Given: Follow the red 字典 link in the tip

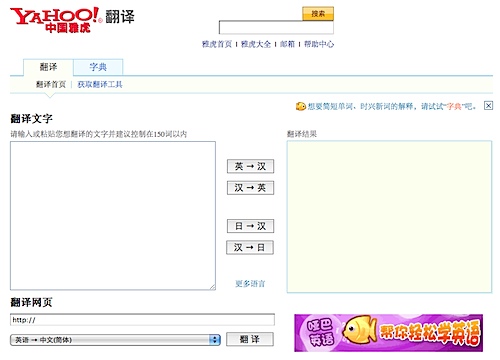Looking at the screenshot, I should (x=454, y=106).
